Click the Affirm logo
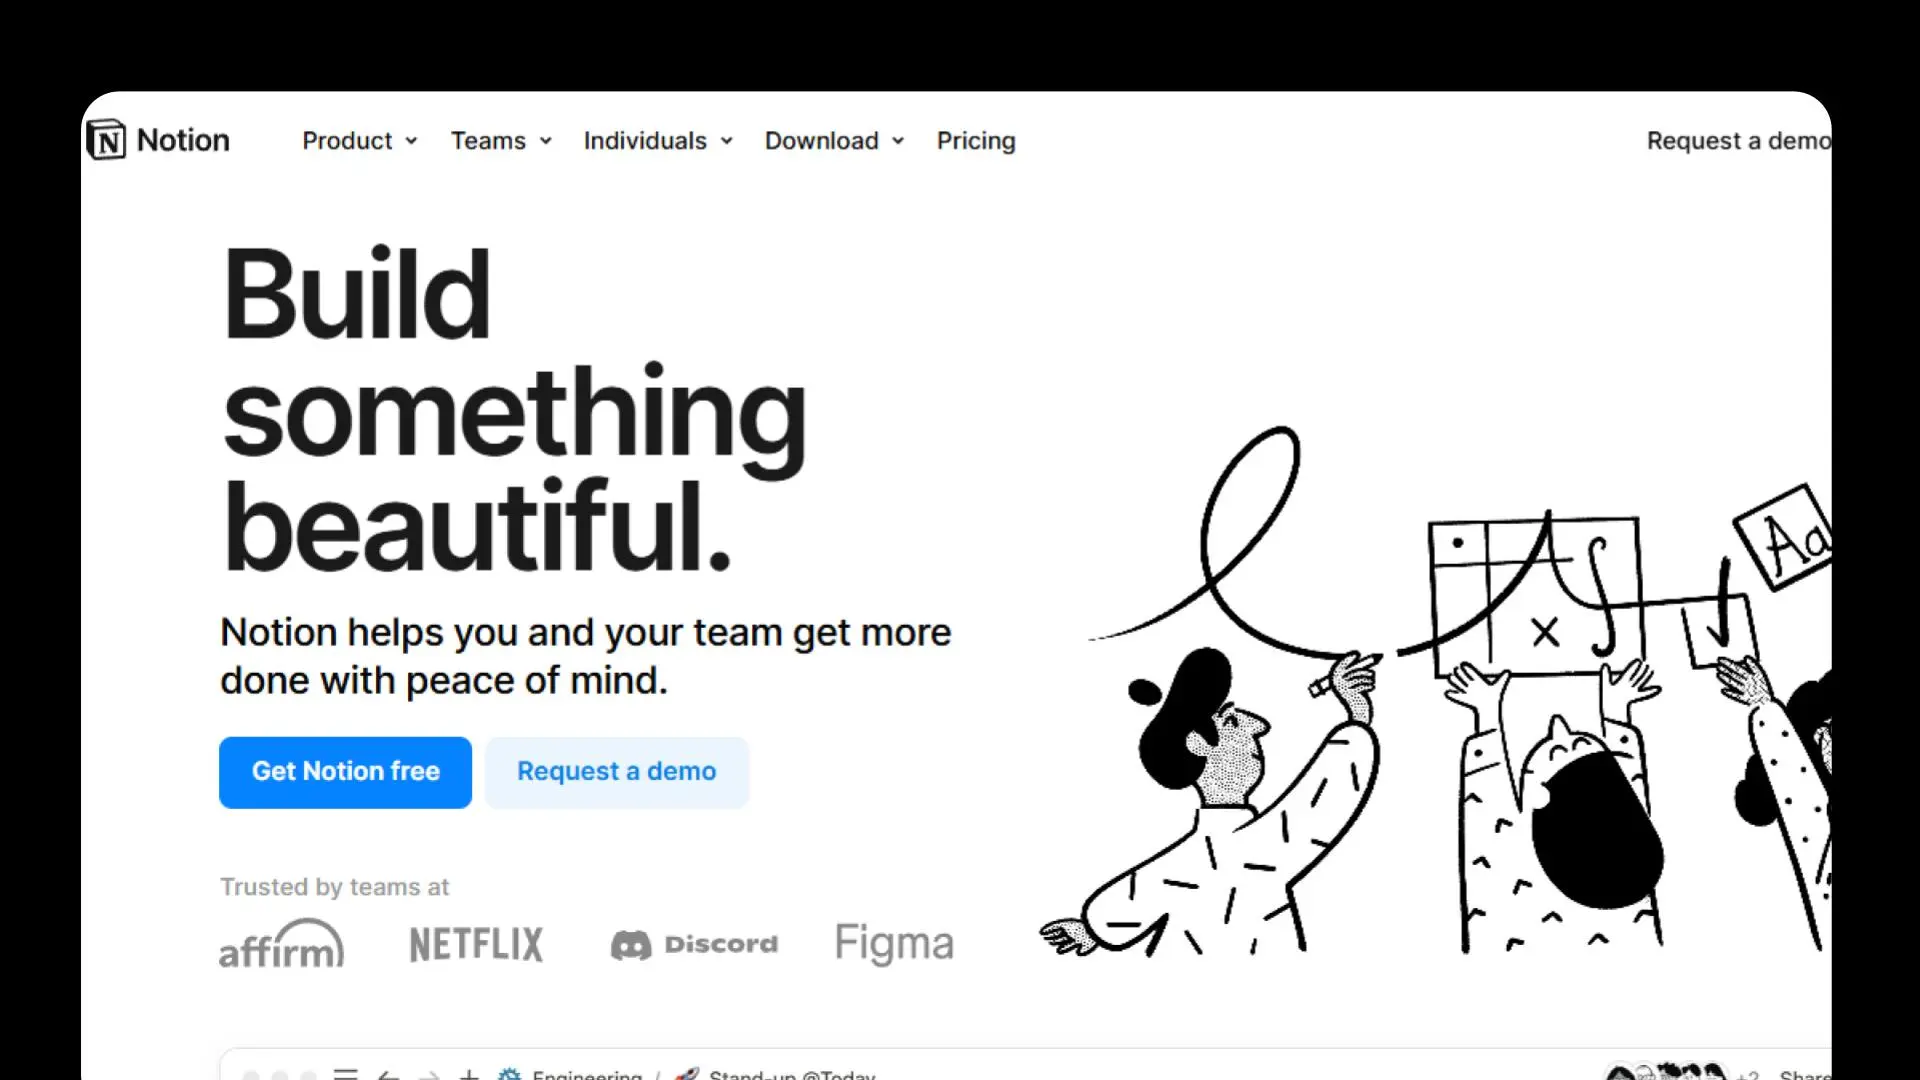 (282, 943)
